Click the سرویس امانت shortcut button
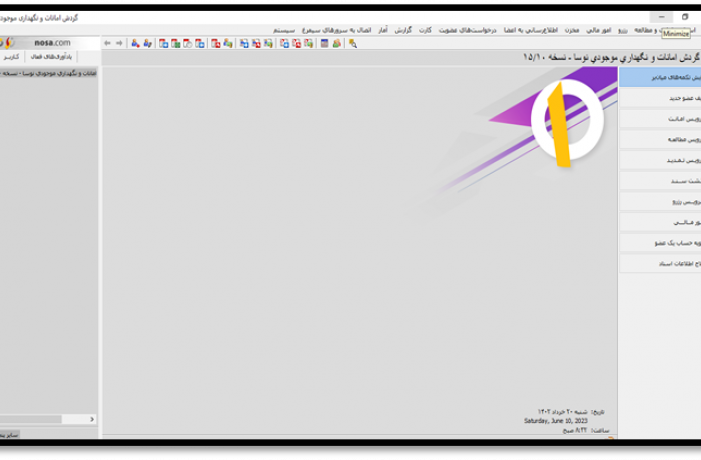This screenshot has height=460, width=701. (x=660, y=119)
